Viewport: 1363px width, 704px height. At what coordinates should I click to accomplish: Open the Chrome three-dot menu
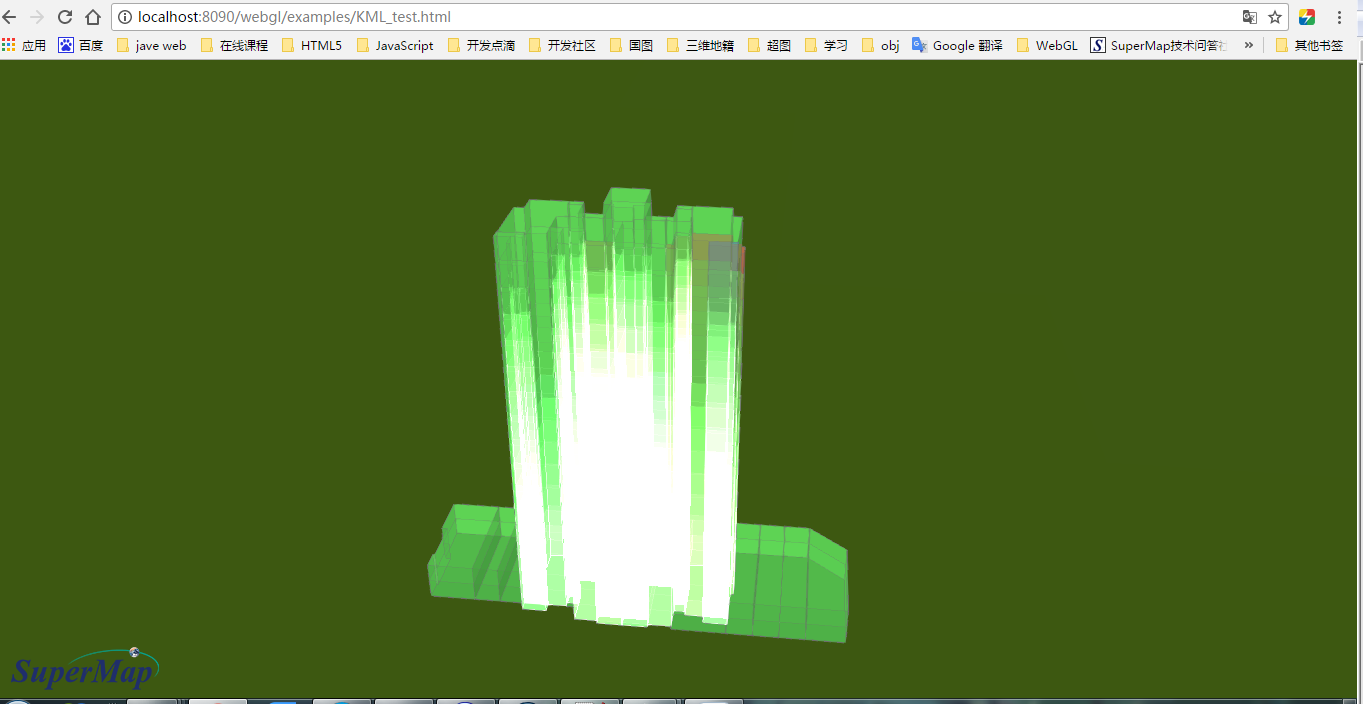pos(1339,17)
